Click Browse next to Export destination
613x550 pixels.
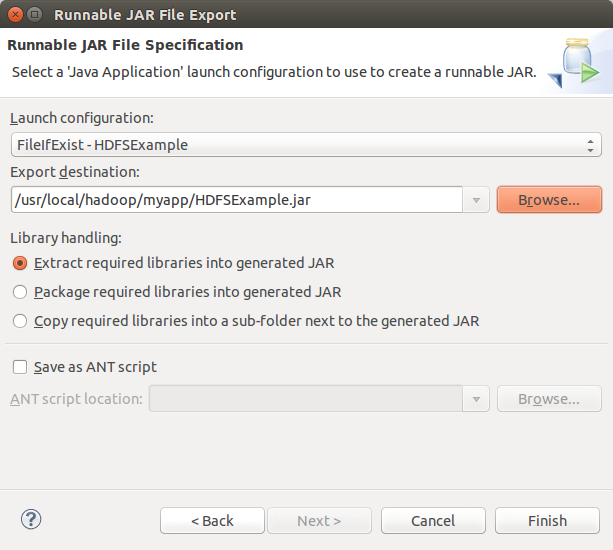549,200
